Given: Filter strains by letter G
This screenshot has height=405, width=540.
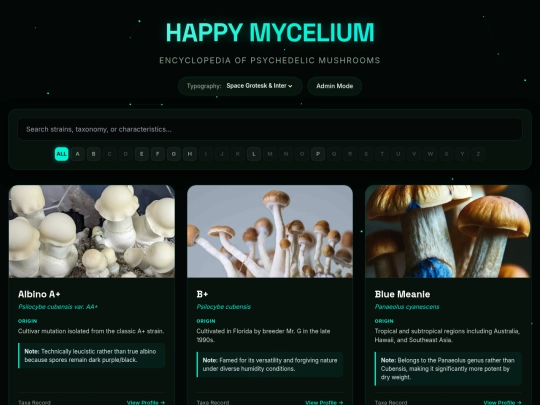Looking at the screenshot, I should tap(174, 154).
